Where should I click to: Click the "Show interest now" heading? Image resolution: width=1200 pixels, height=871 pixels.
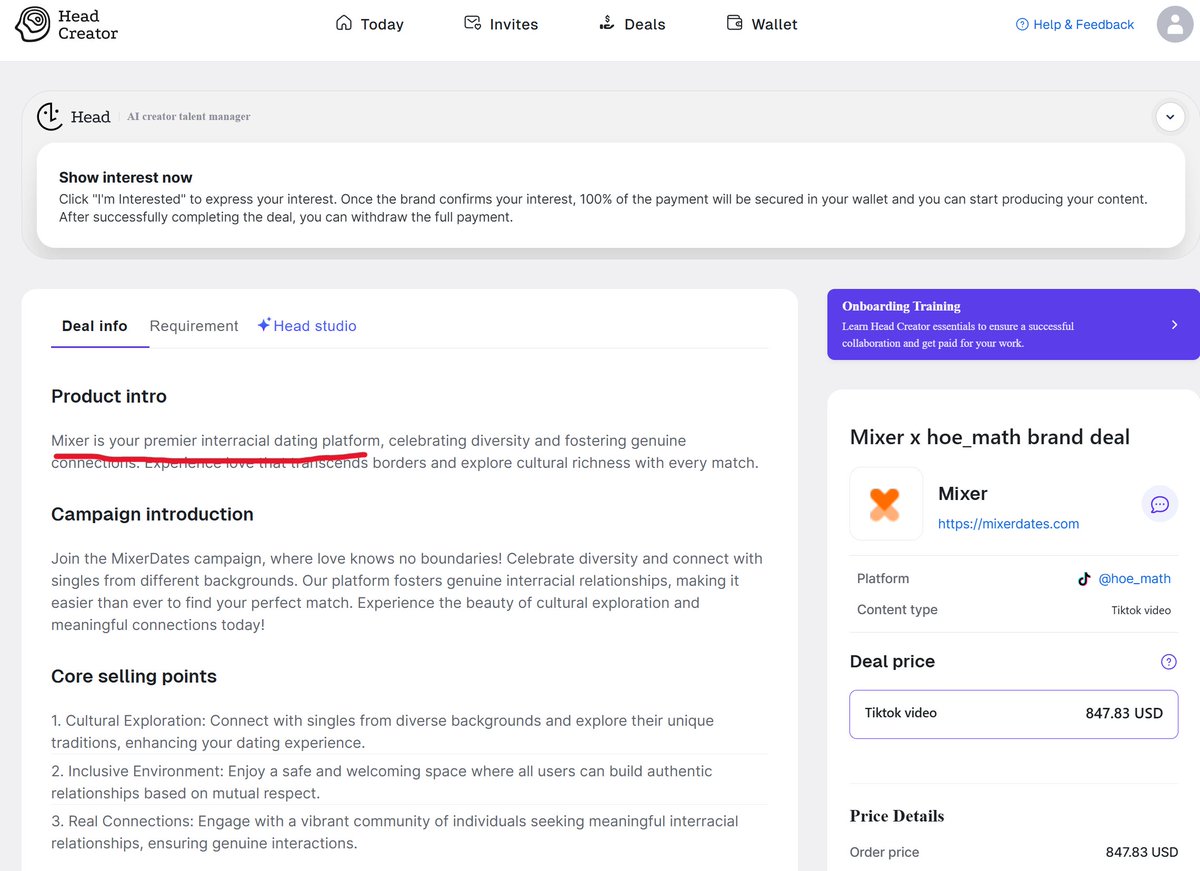pos(126,178)
